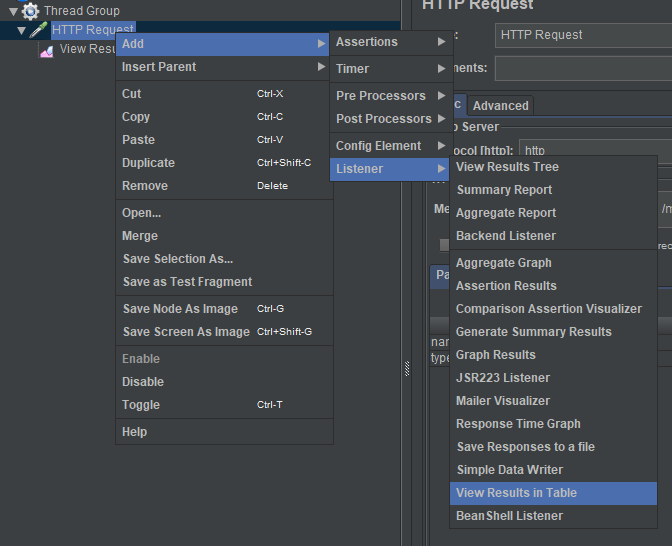Choose Open... from the context menu
The image size is (672, 546).
222,213
